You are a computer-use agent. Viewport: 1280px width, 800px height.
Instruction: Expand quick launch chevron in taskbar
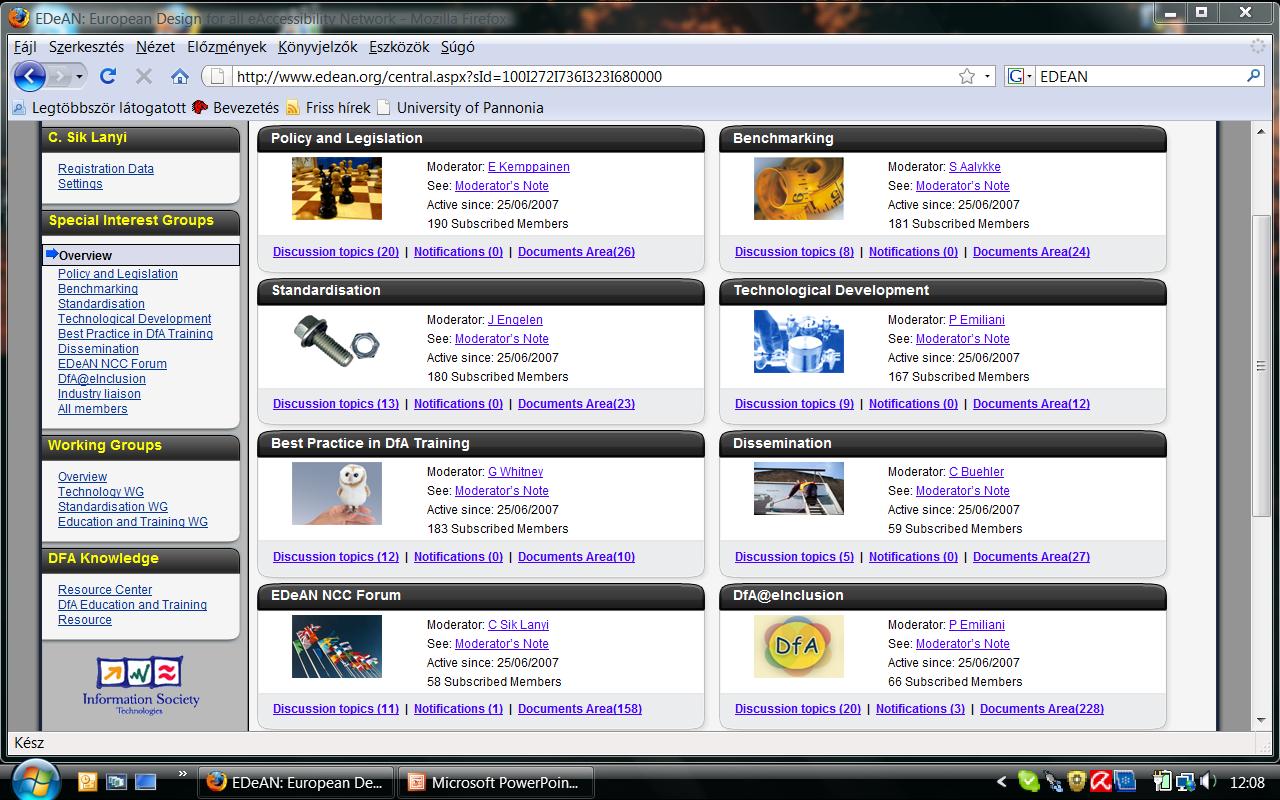click(183, 772)
